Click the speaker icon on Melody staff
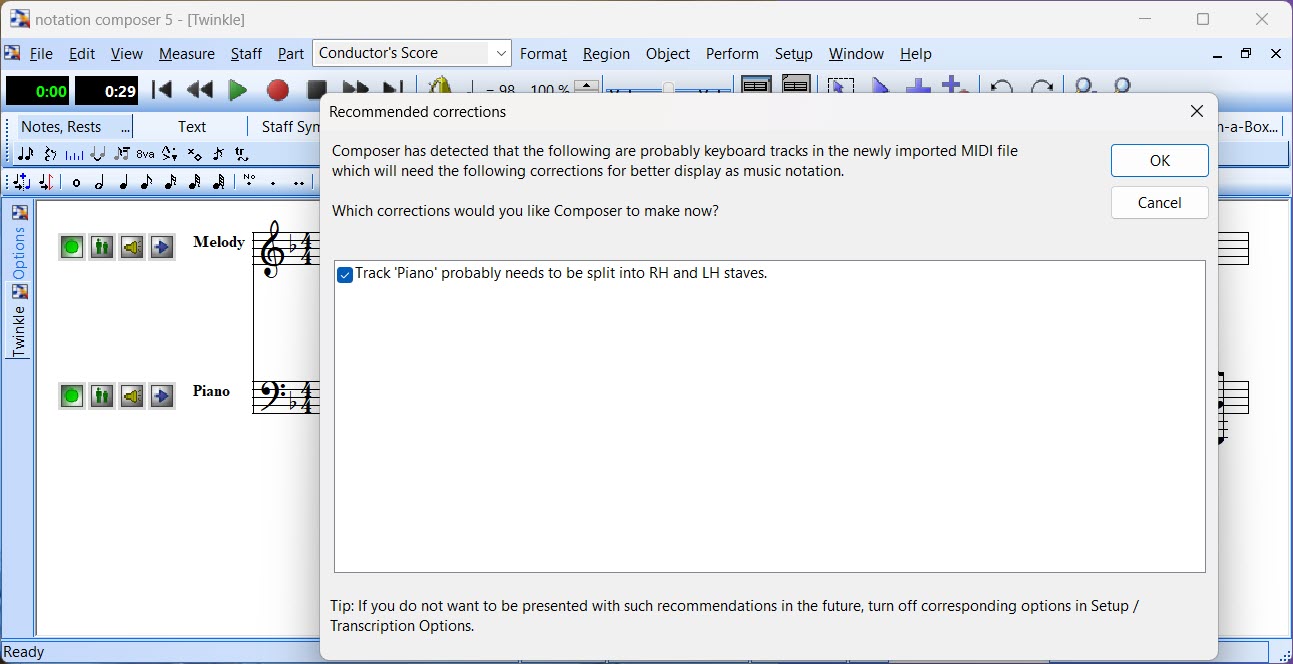This screenshot has height=664, width=1293. click(x=132, y=247)
